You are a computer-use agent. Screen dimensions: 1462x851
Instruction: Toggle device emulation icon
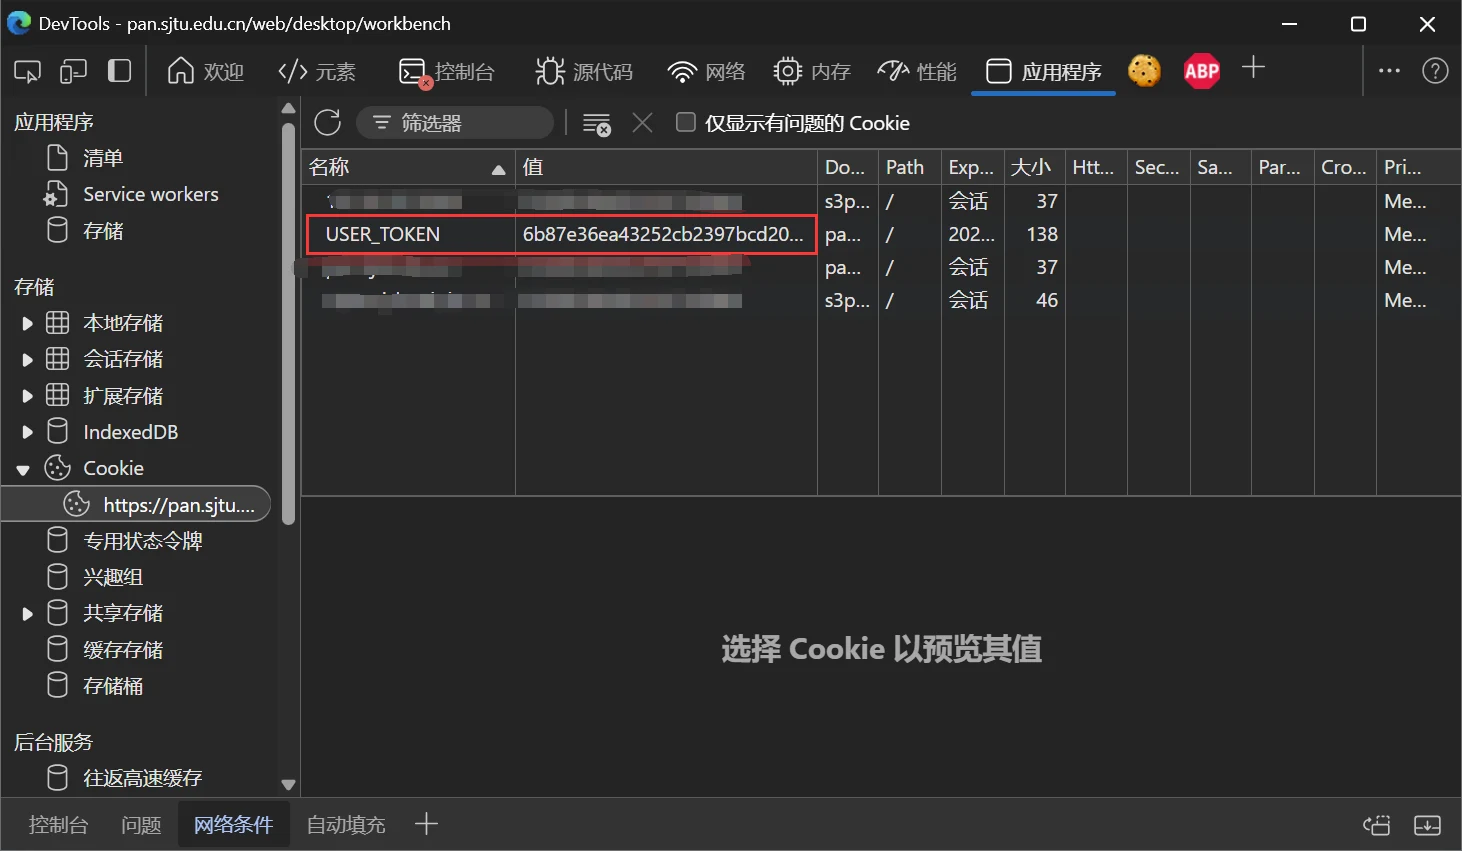click(x=73, y=71)
